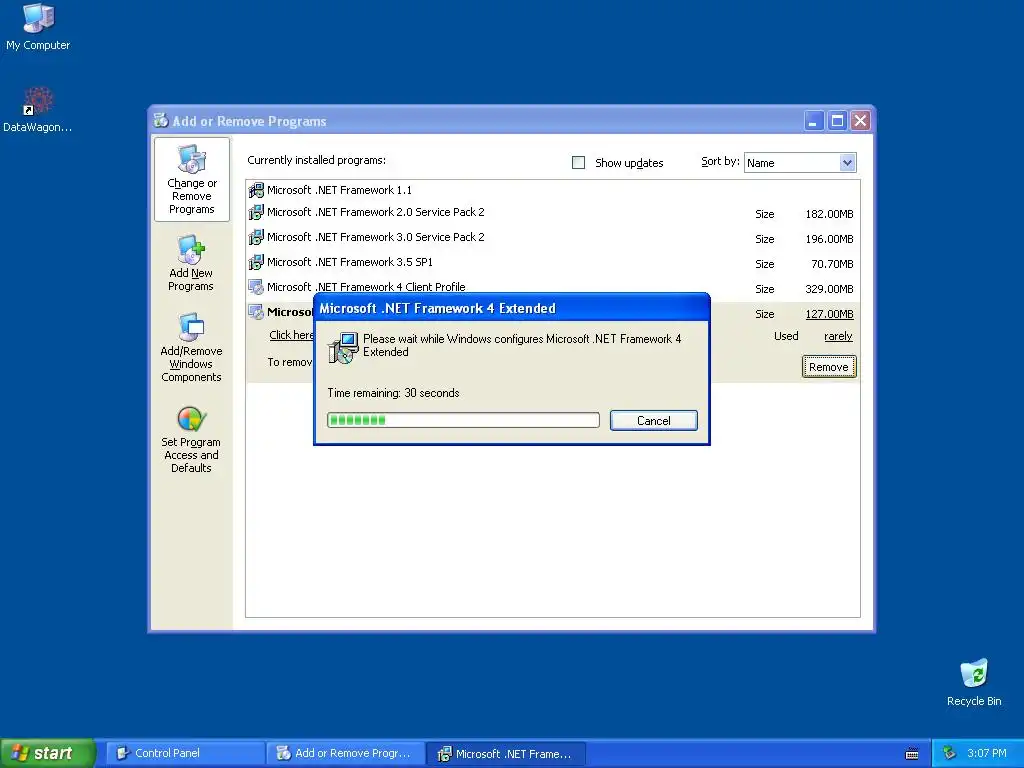Follow the 'Click here' support information link

[x=291, y=335]
